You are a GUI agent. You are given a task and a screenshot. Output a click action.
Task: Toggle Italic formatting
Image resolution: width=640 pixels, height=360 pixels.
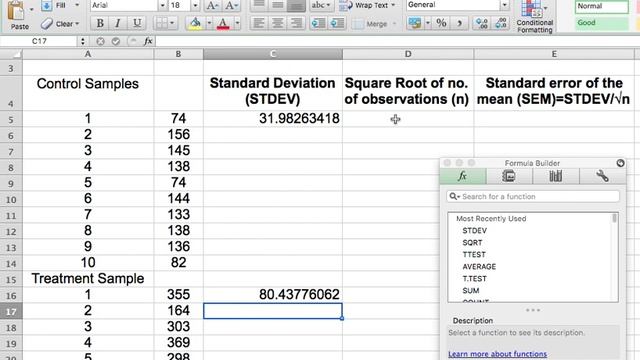tap(118, 23)
